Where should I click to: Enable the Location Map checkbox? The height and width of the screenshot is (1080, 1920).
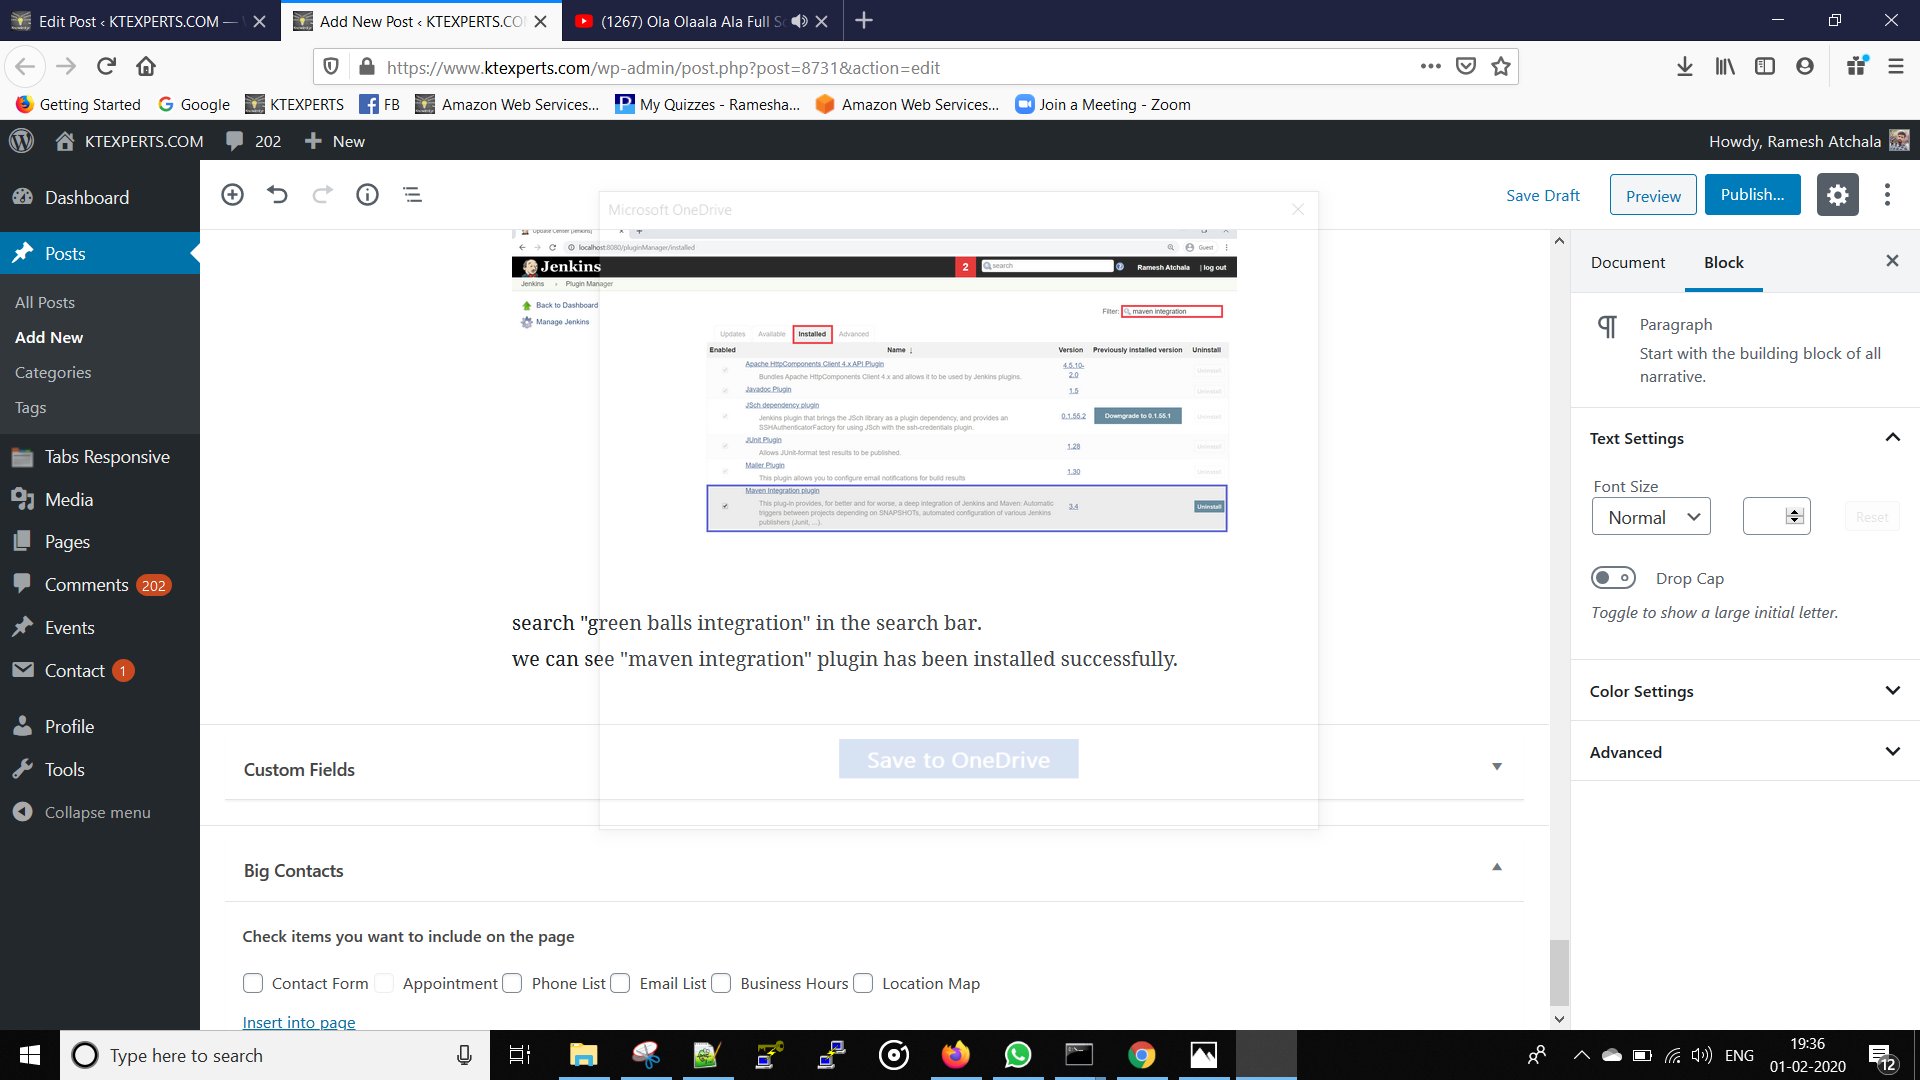coord(863,983)
